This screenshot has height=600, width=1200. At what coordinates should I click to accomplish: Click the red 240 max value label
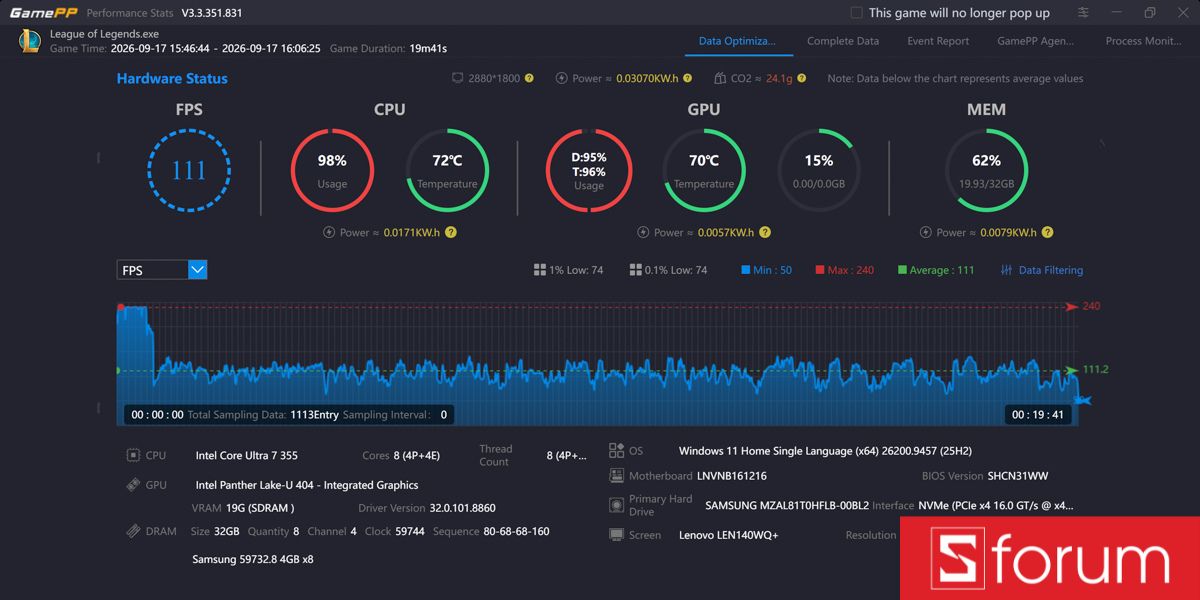point(1091,306)
